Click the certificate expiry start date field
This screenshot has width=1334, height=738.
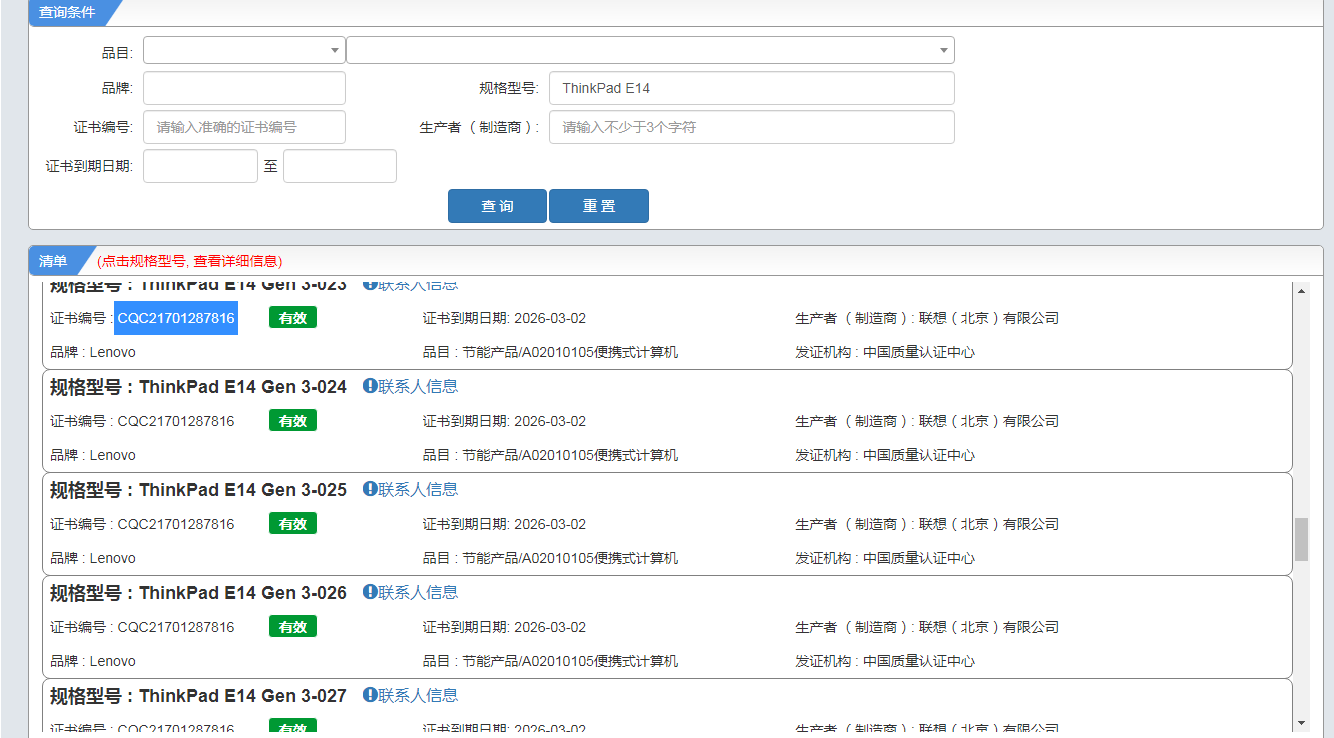pyautogui.click(x=200, y=166)
